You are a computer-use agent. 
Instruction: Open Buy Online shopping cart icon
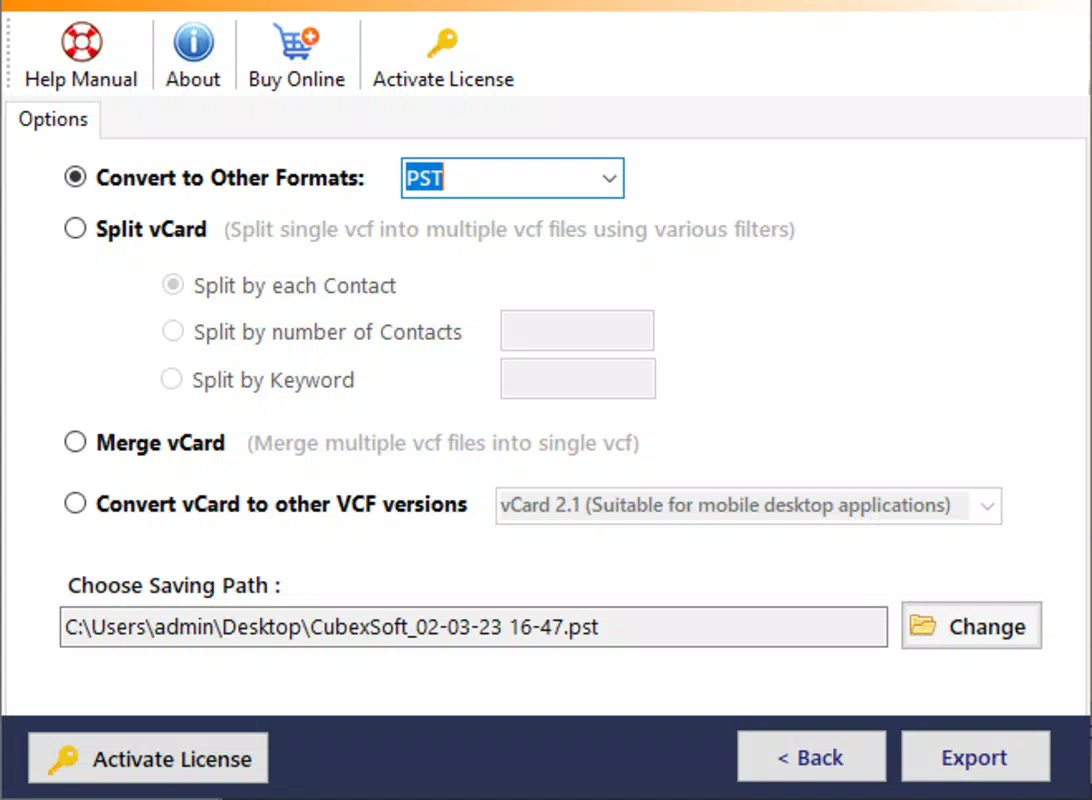click(x=296, y=42)
